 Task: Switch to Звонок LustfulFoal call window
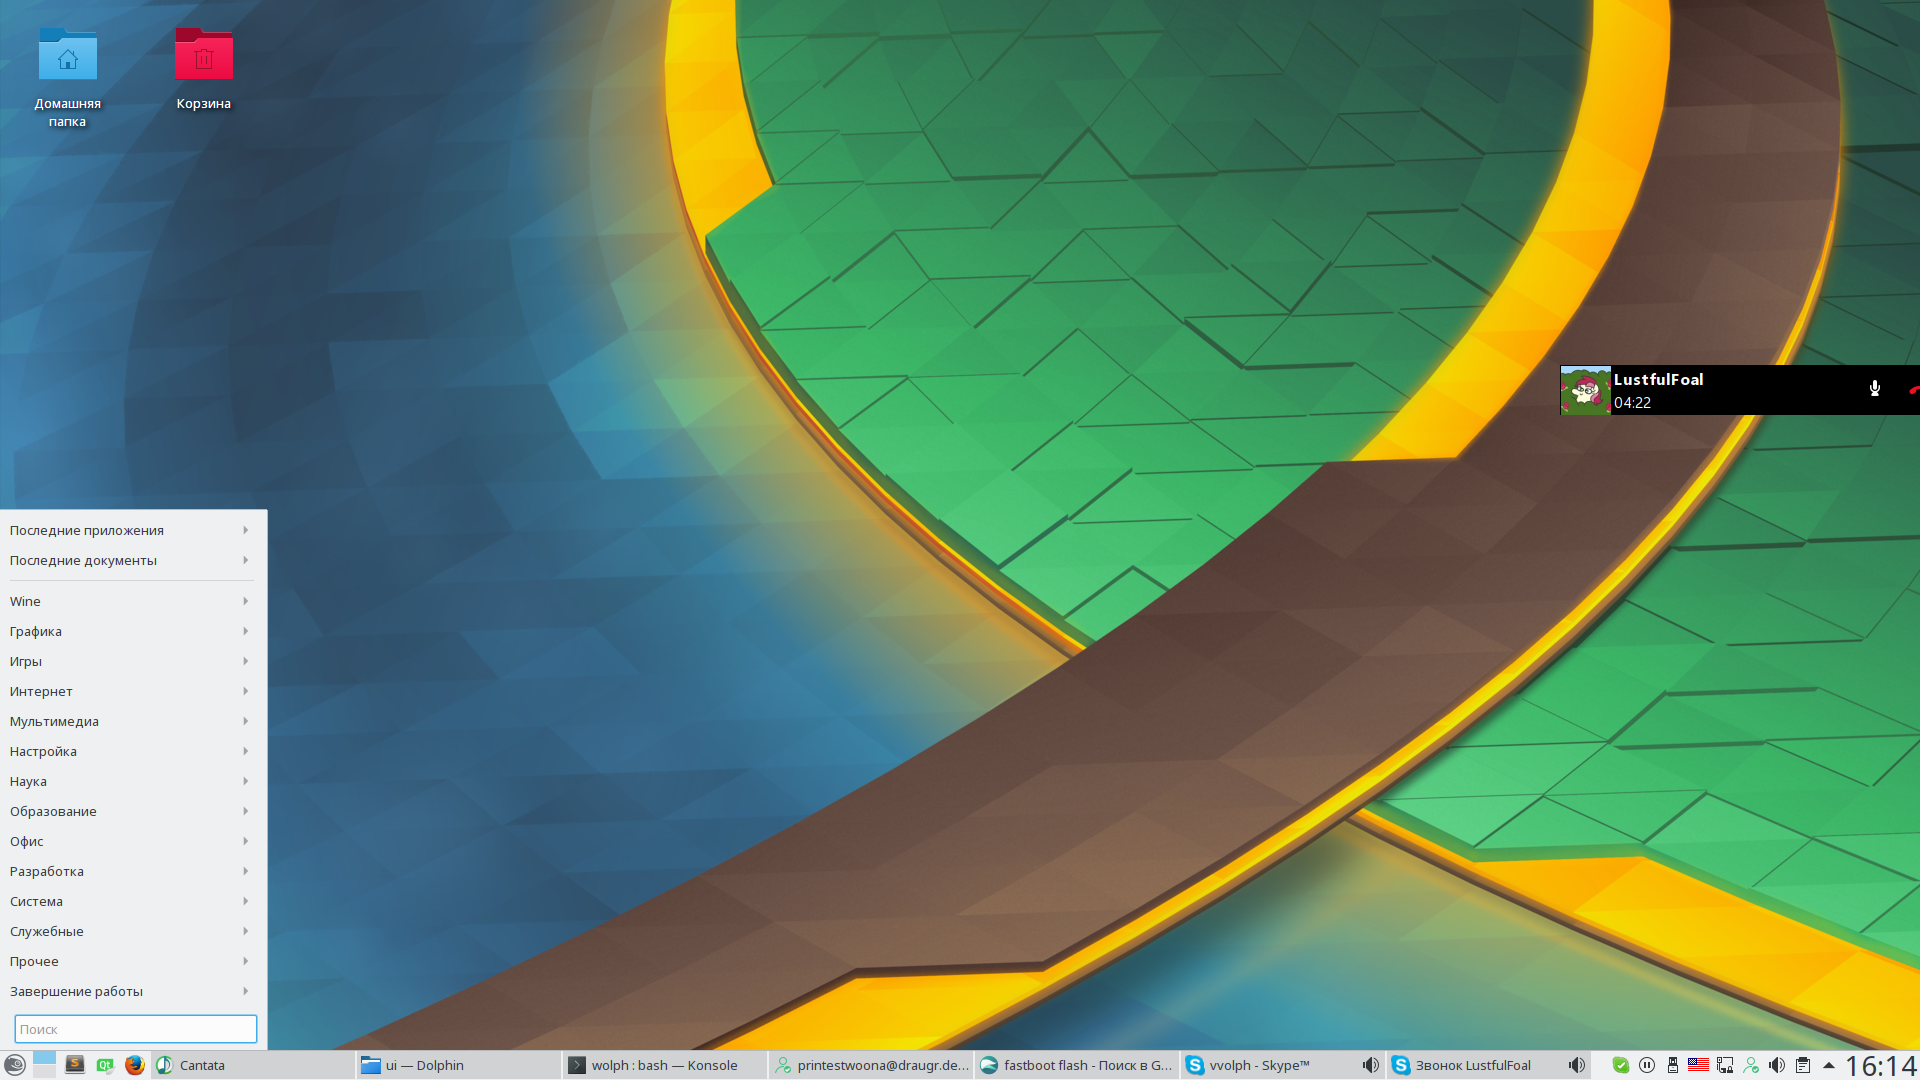(x=1489, y=1065)
